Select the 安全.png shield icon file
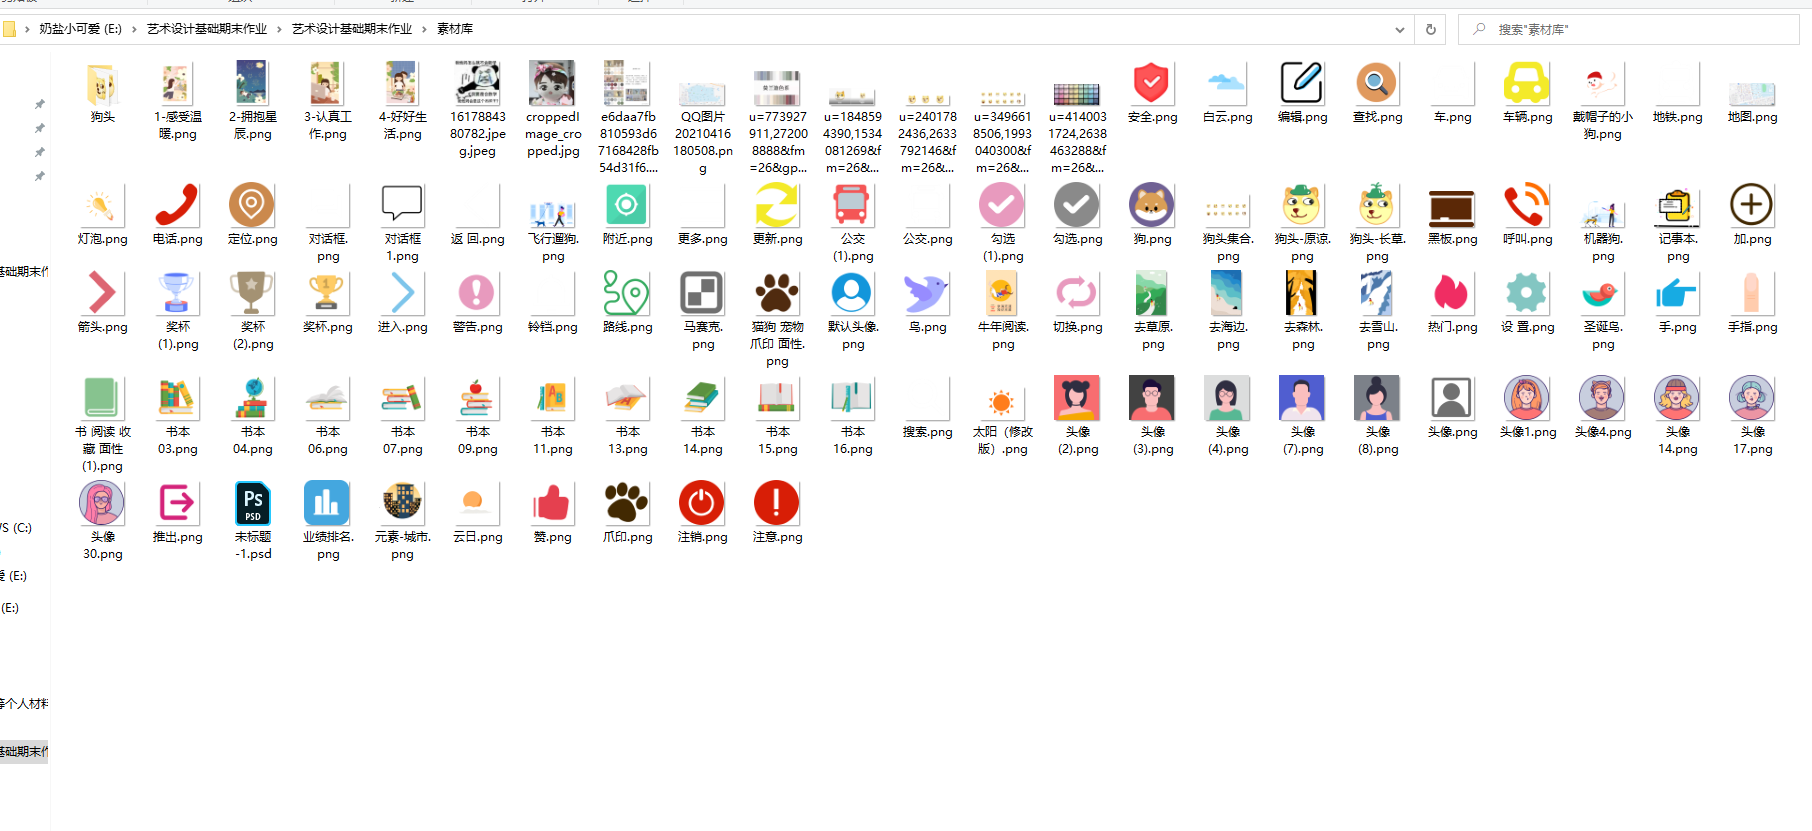The height and width of the screenshot is (831, 1812). tap(1152, 84)
